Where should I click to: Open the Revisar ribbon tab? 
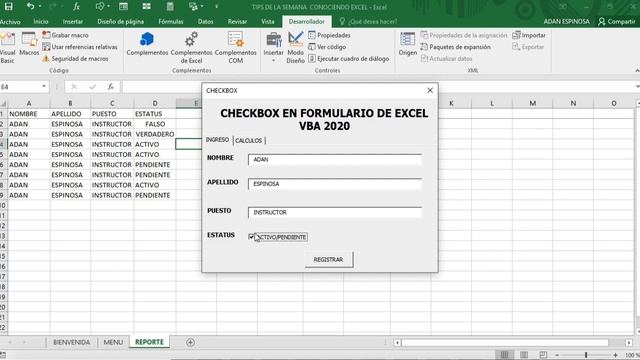click(x=237, y=22)
